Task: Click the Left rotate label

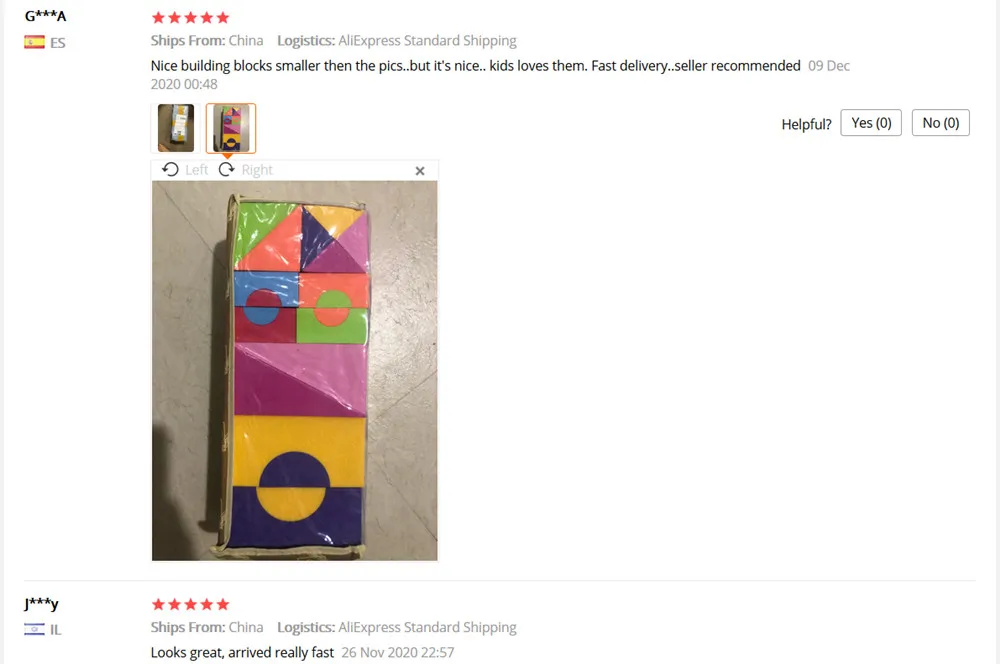Action: tap(196, 170)
